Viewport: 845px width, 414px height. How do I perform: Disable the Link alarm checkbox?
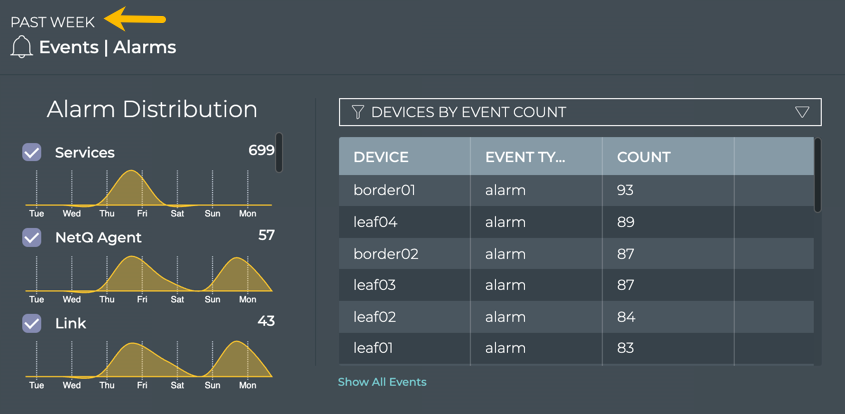tap(32, 323)
